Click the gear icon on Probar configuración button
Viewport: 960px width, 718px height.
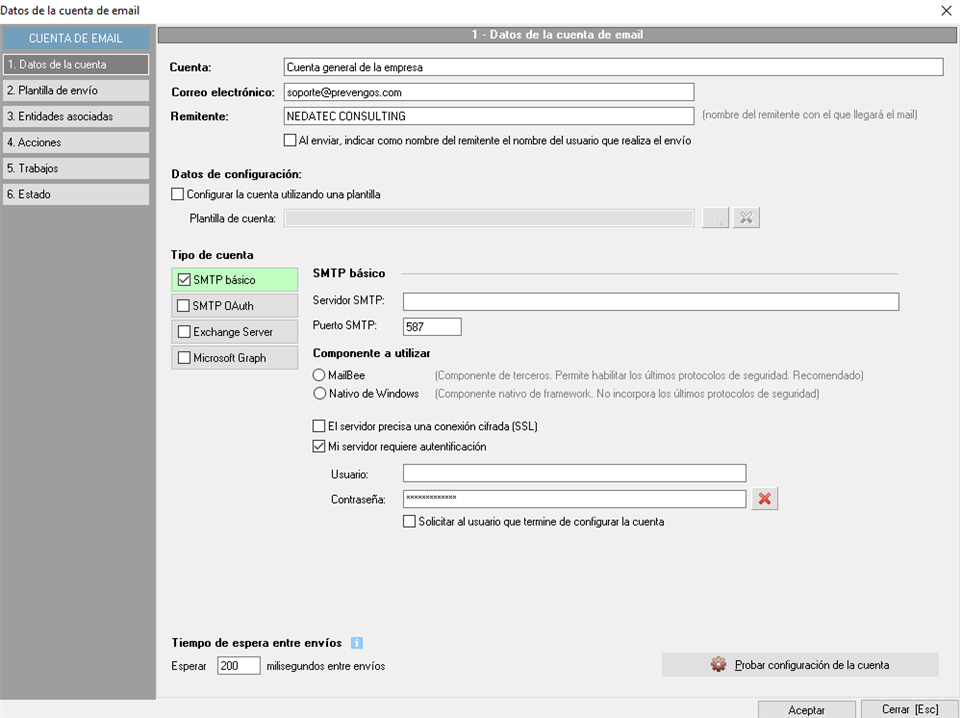pos(718,665)
